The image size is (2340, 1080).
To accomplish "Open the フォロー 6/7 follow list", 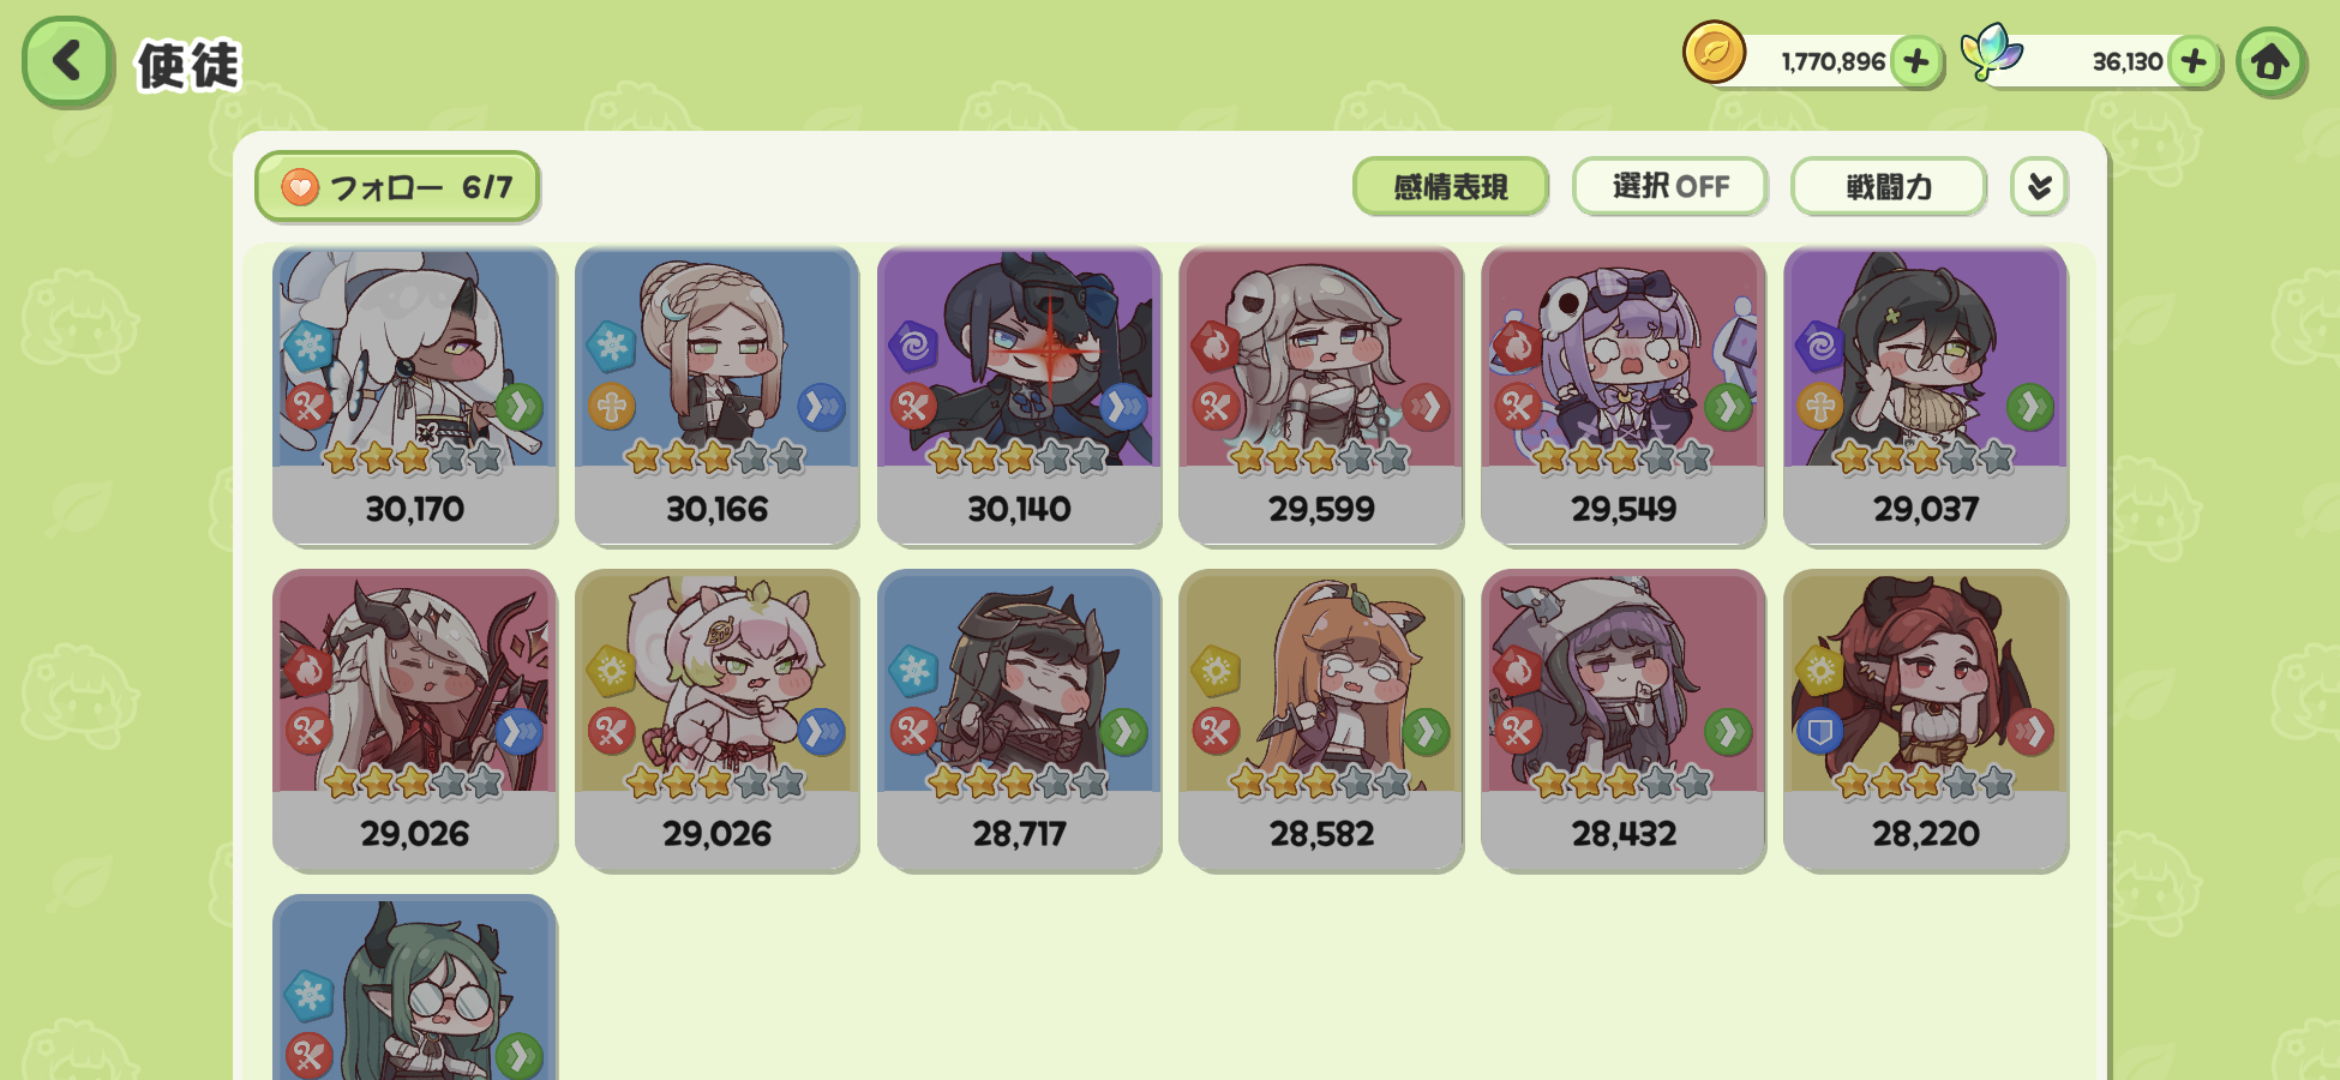I will tap(397, 187).
